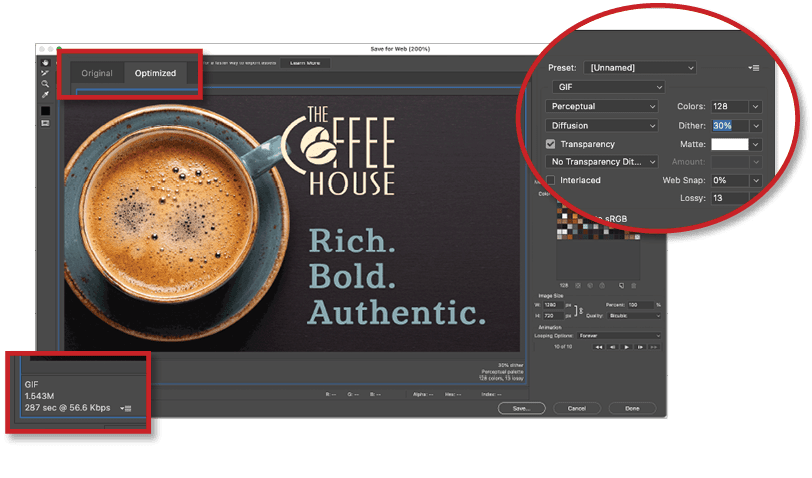812x478 pixels.
Task: Open the GIF file format dropdown
Action: (608, 87)
